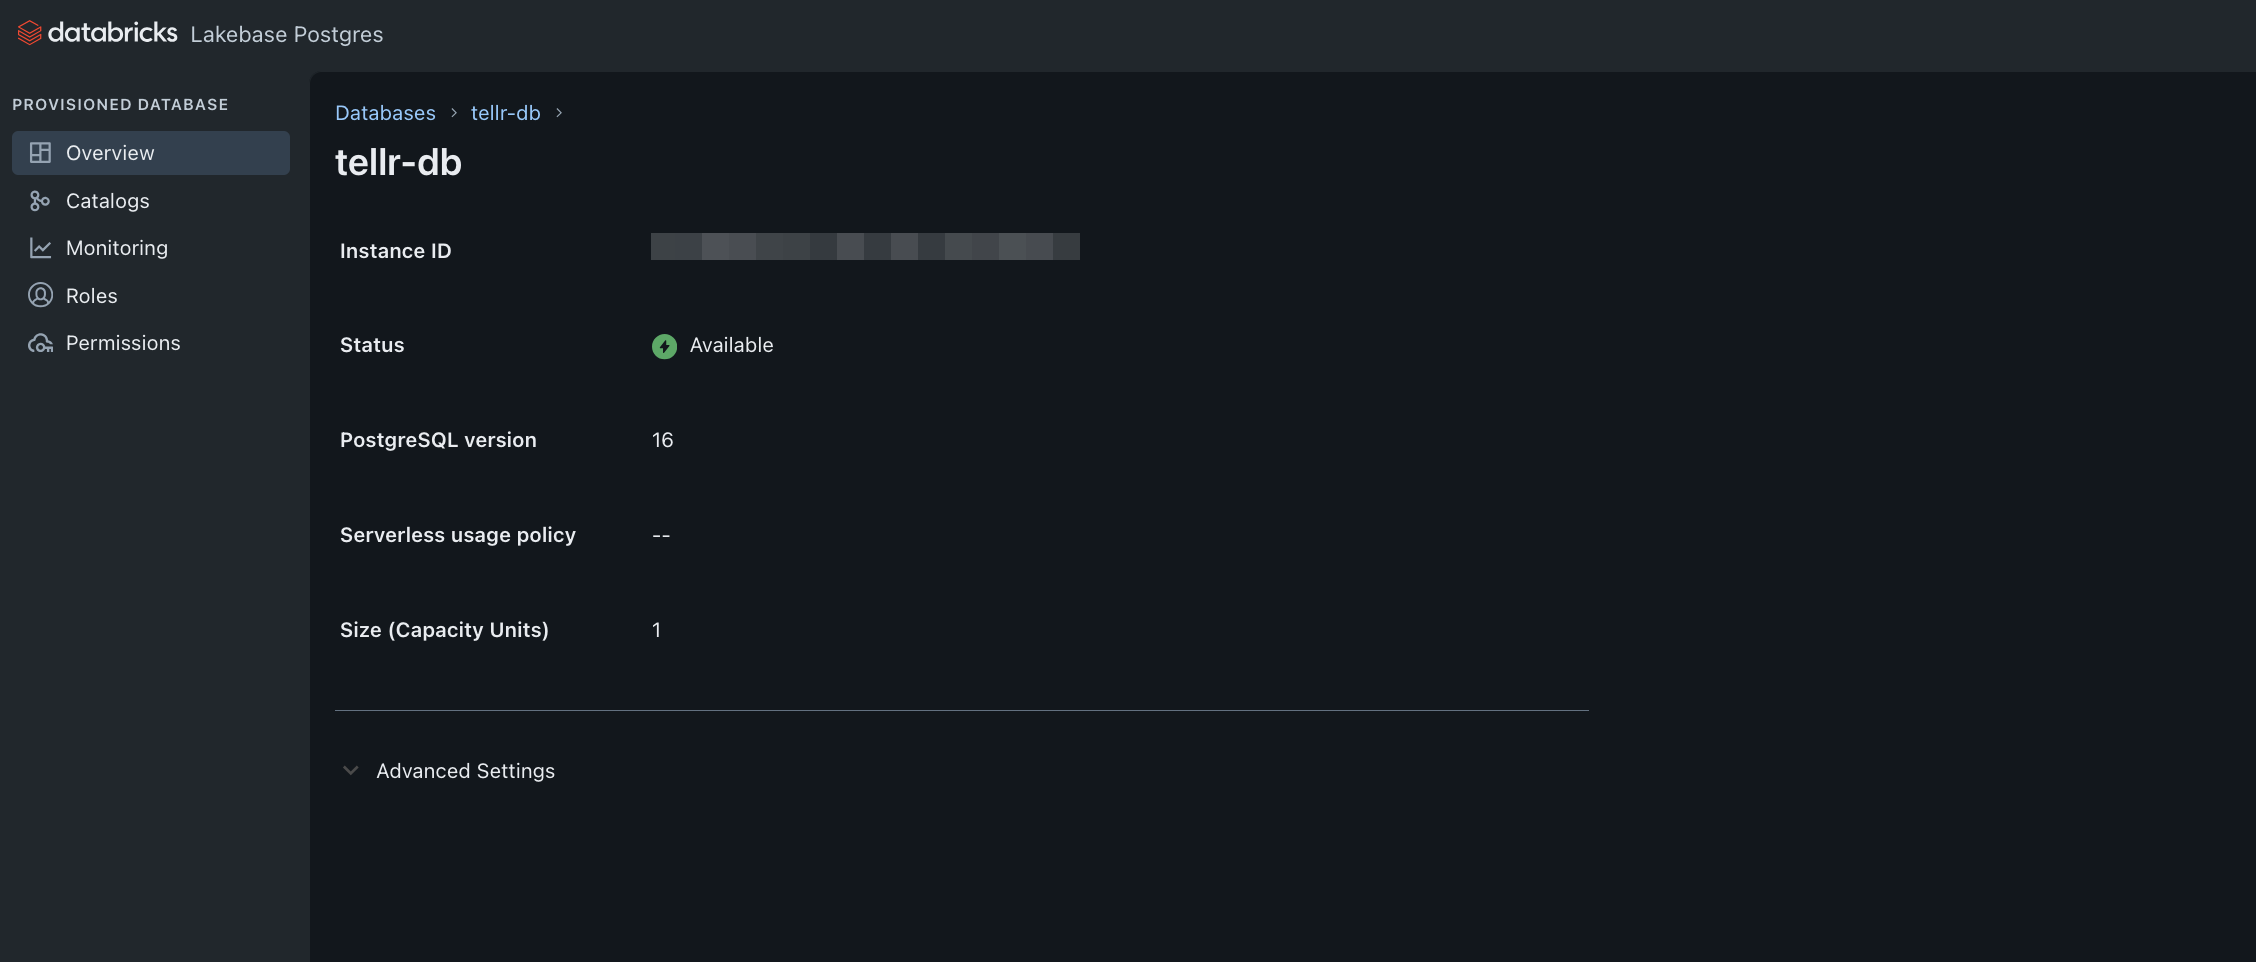Open the Roles sidebar item
The height and width of the screenshot is (962, 2256).
(92, 296)
